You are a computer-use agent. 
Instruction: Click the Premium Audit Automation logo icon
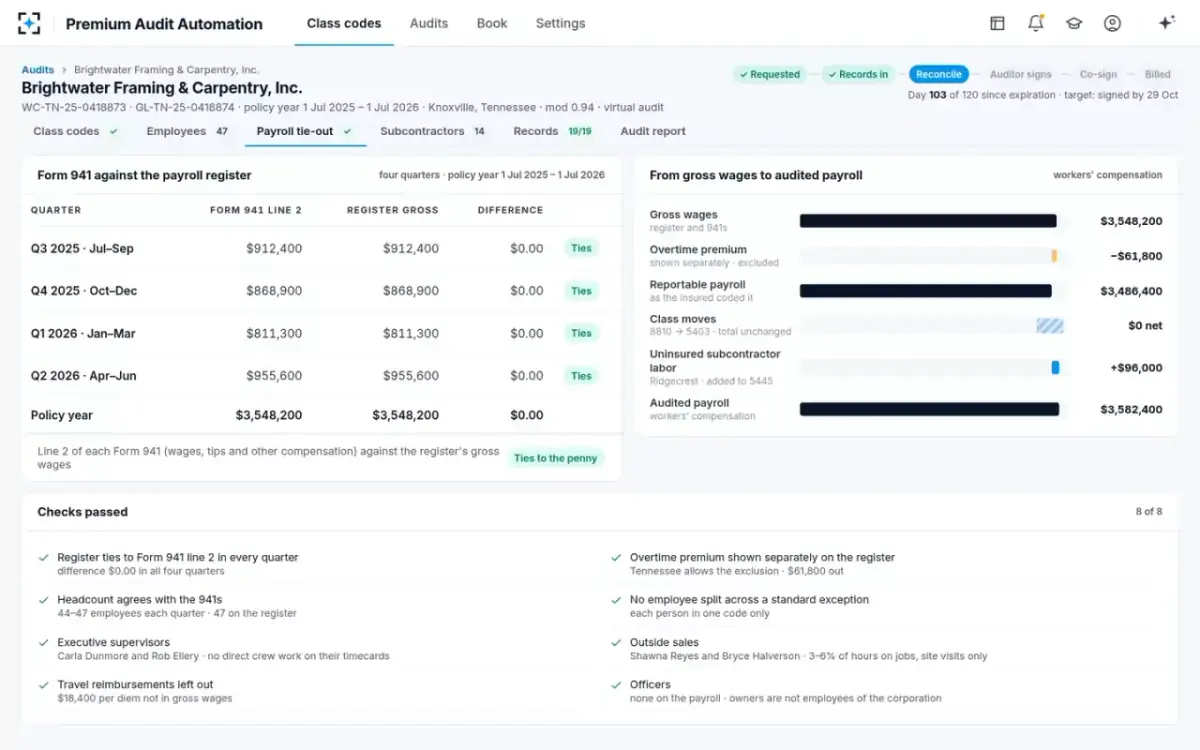tap(29, 23)
